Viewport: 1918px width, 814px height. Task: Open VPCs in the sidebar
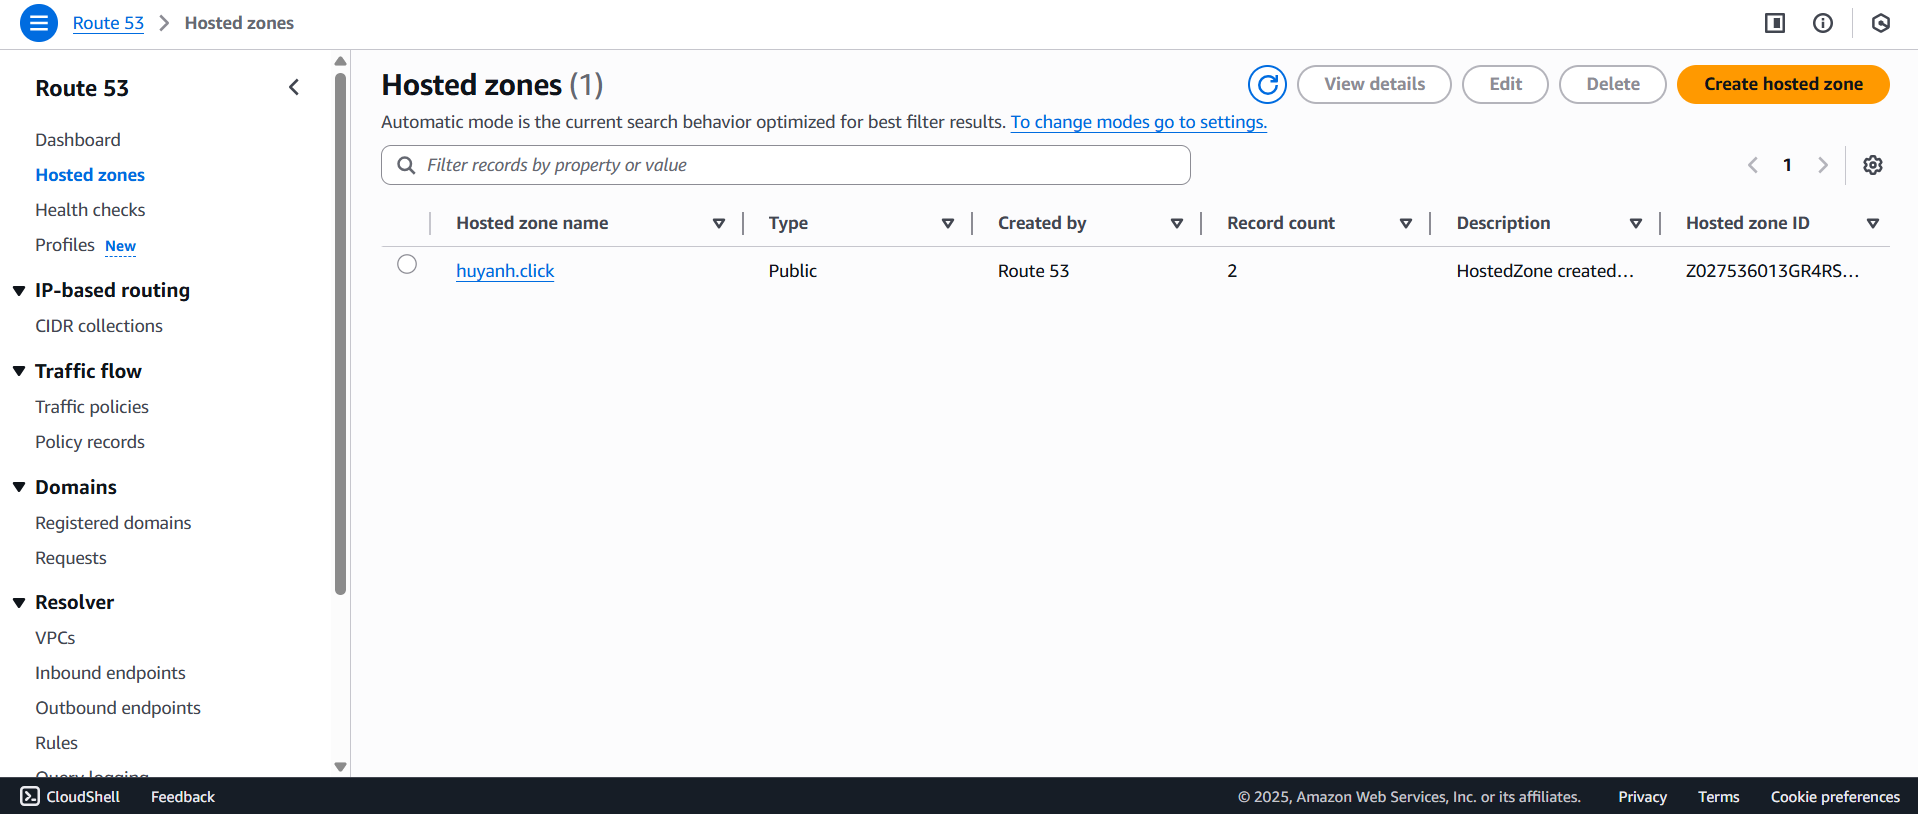pyautogui.click(x=55, y=638)
